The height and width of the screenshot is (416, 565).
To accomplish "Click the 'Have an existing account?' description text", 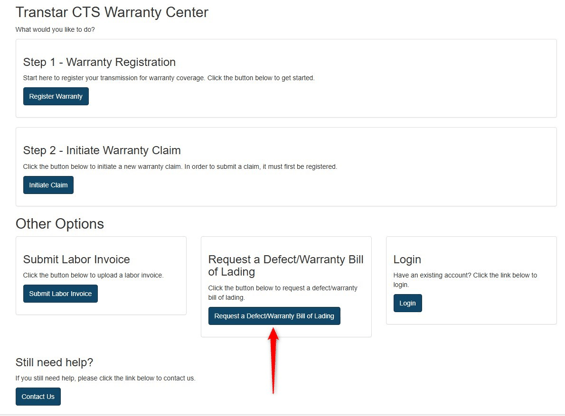I will tap(465, 280).
